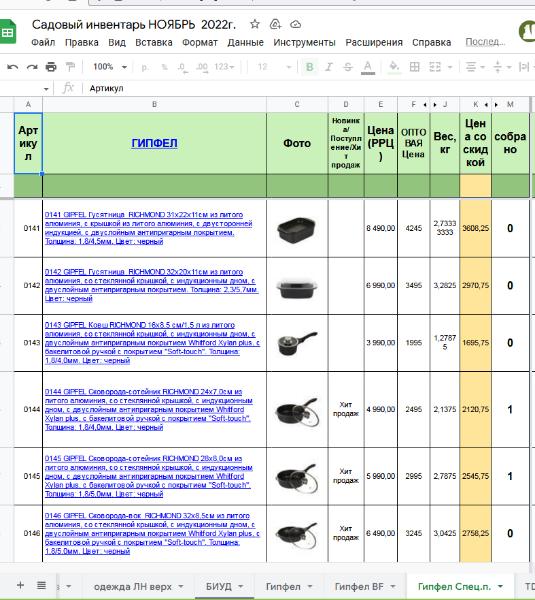This screenshot has height=600, width=535.
Task: Click the document title Садовый инвентарь
Action: click(134, 24)
